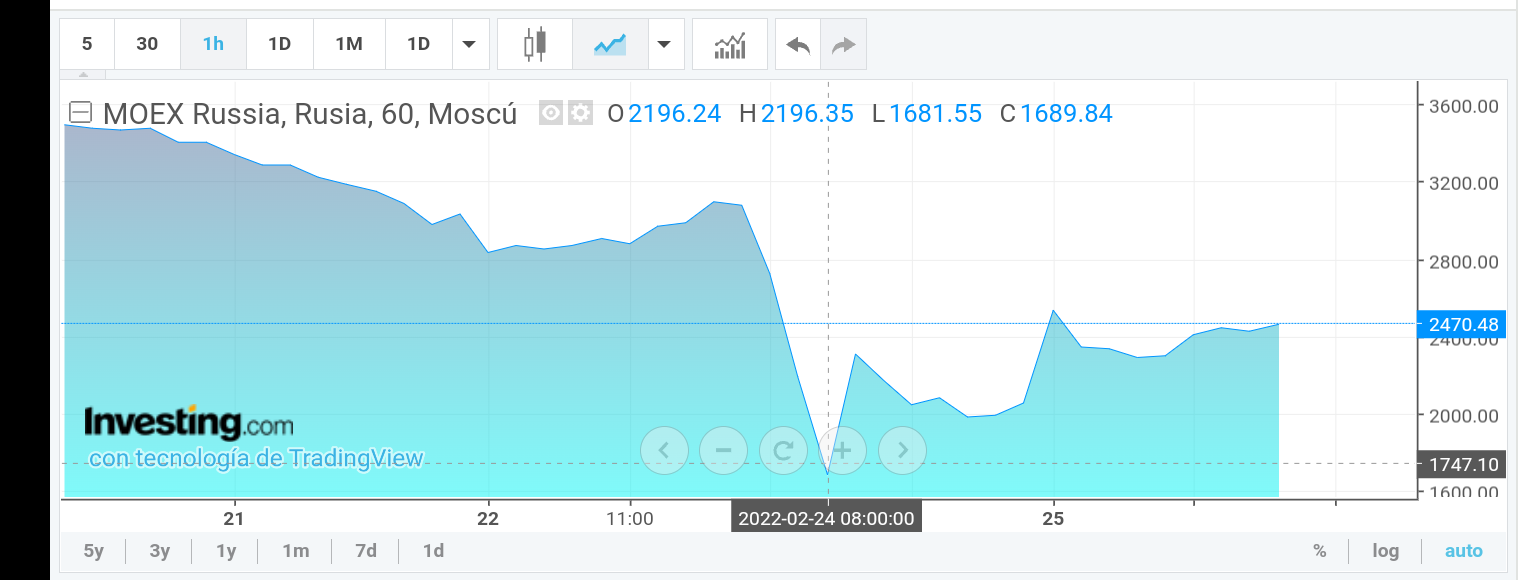
Task: Enable log scale mode
Action: (x=1385, y=551)
